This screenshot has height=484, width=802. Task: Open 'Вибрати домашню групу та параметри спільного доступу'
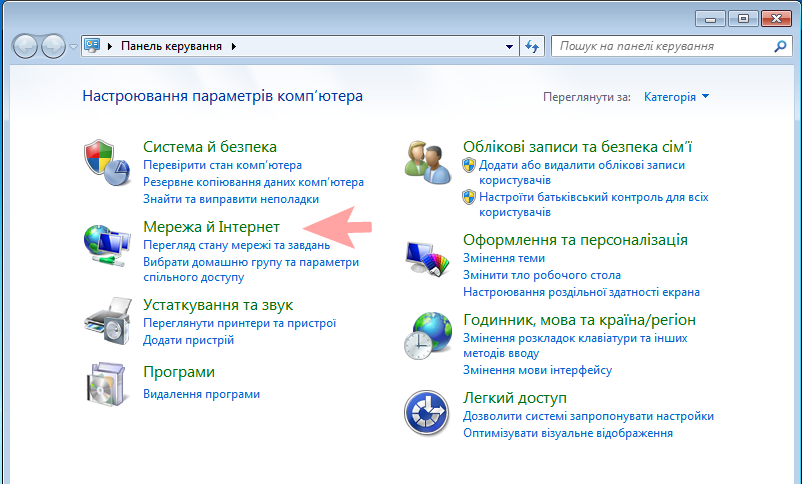point(251,270)
